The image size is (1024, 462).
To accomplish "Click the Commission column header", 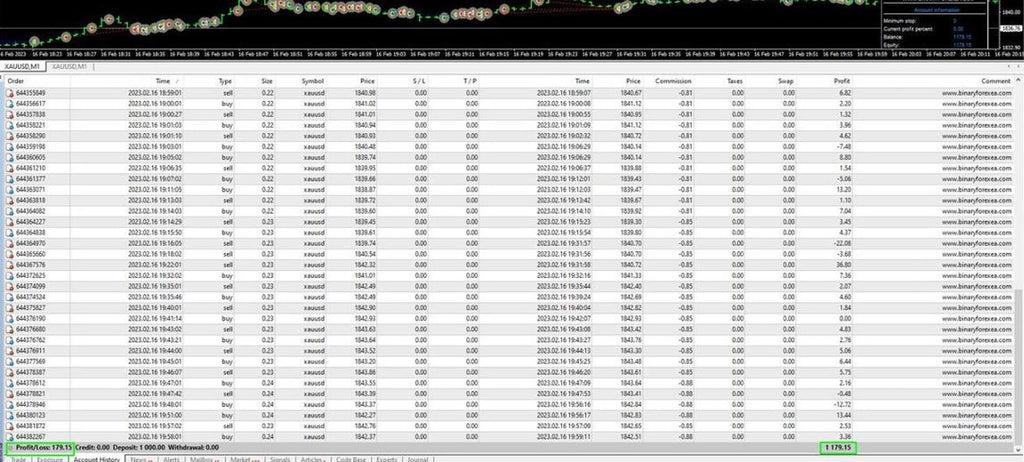I will (x=673, y=80).
